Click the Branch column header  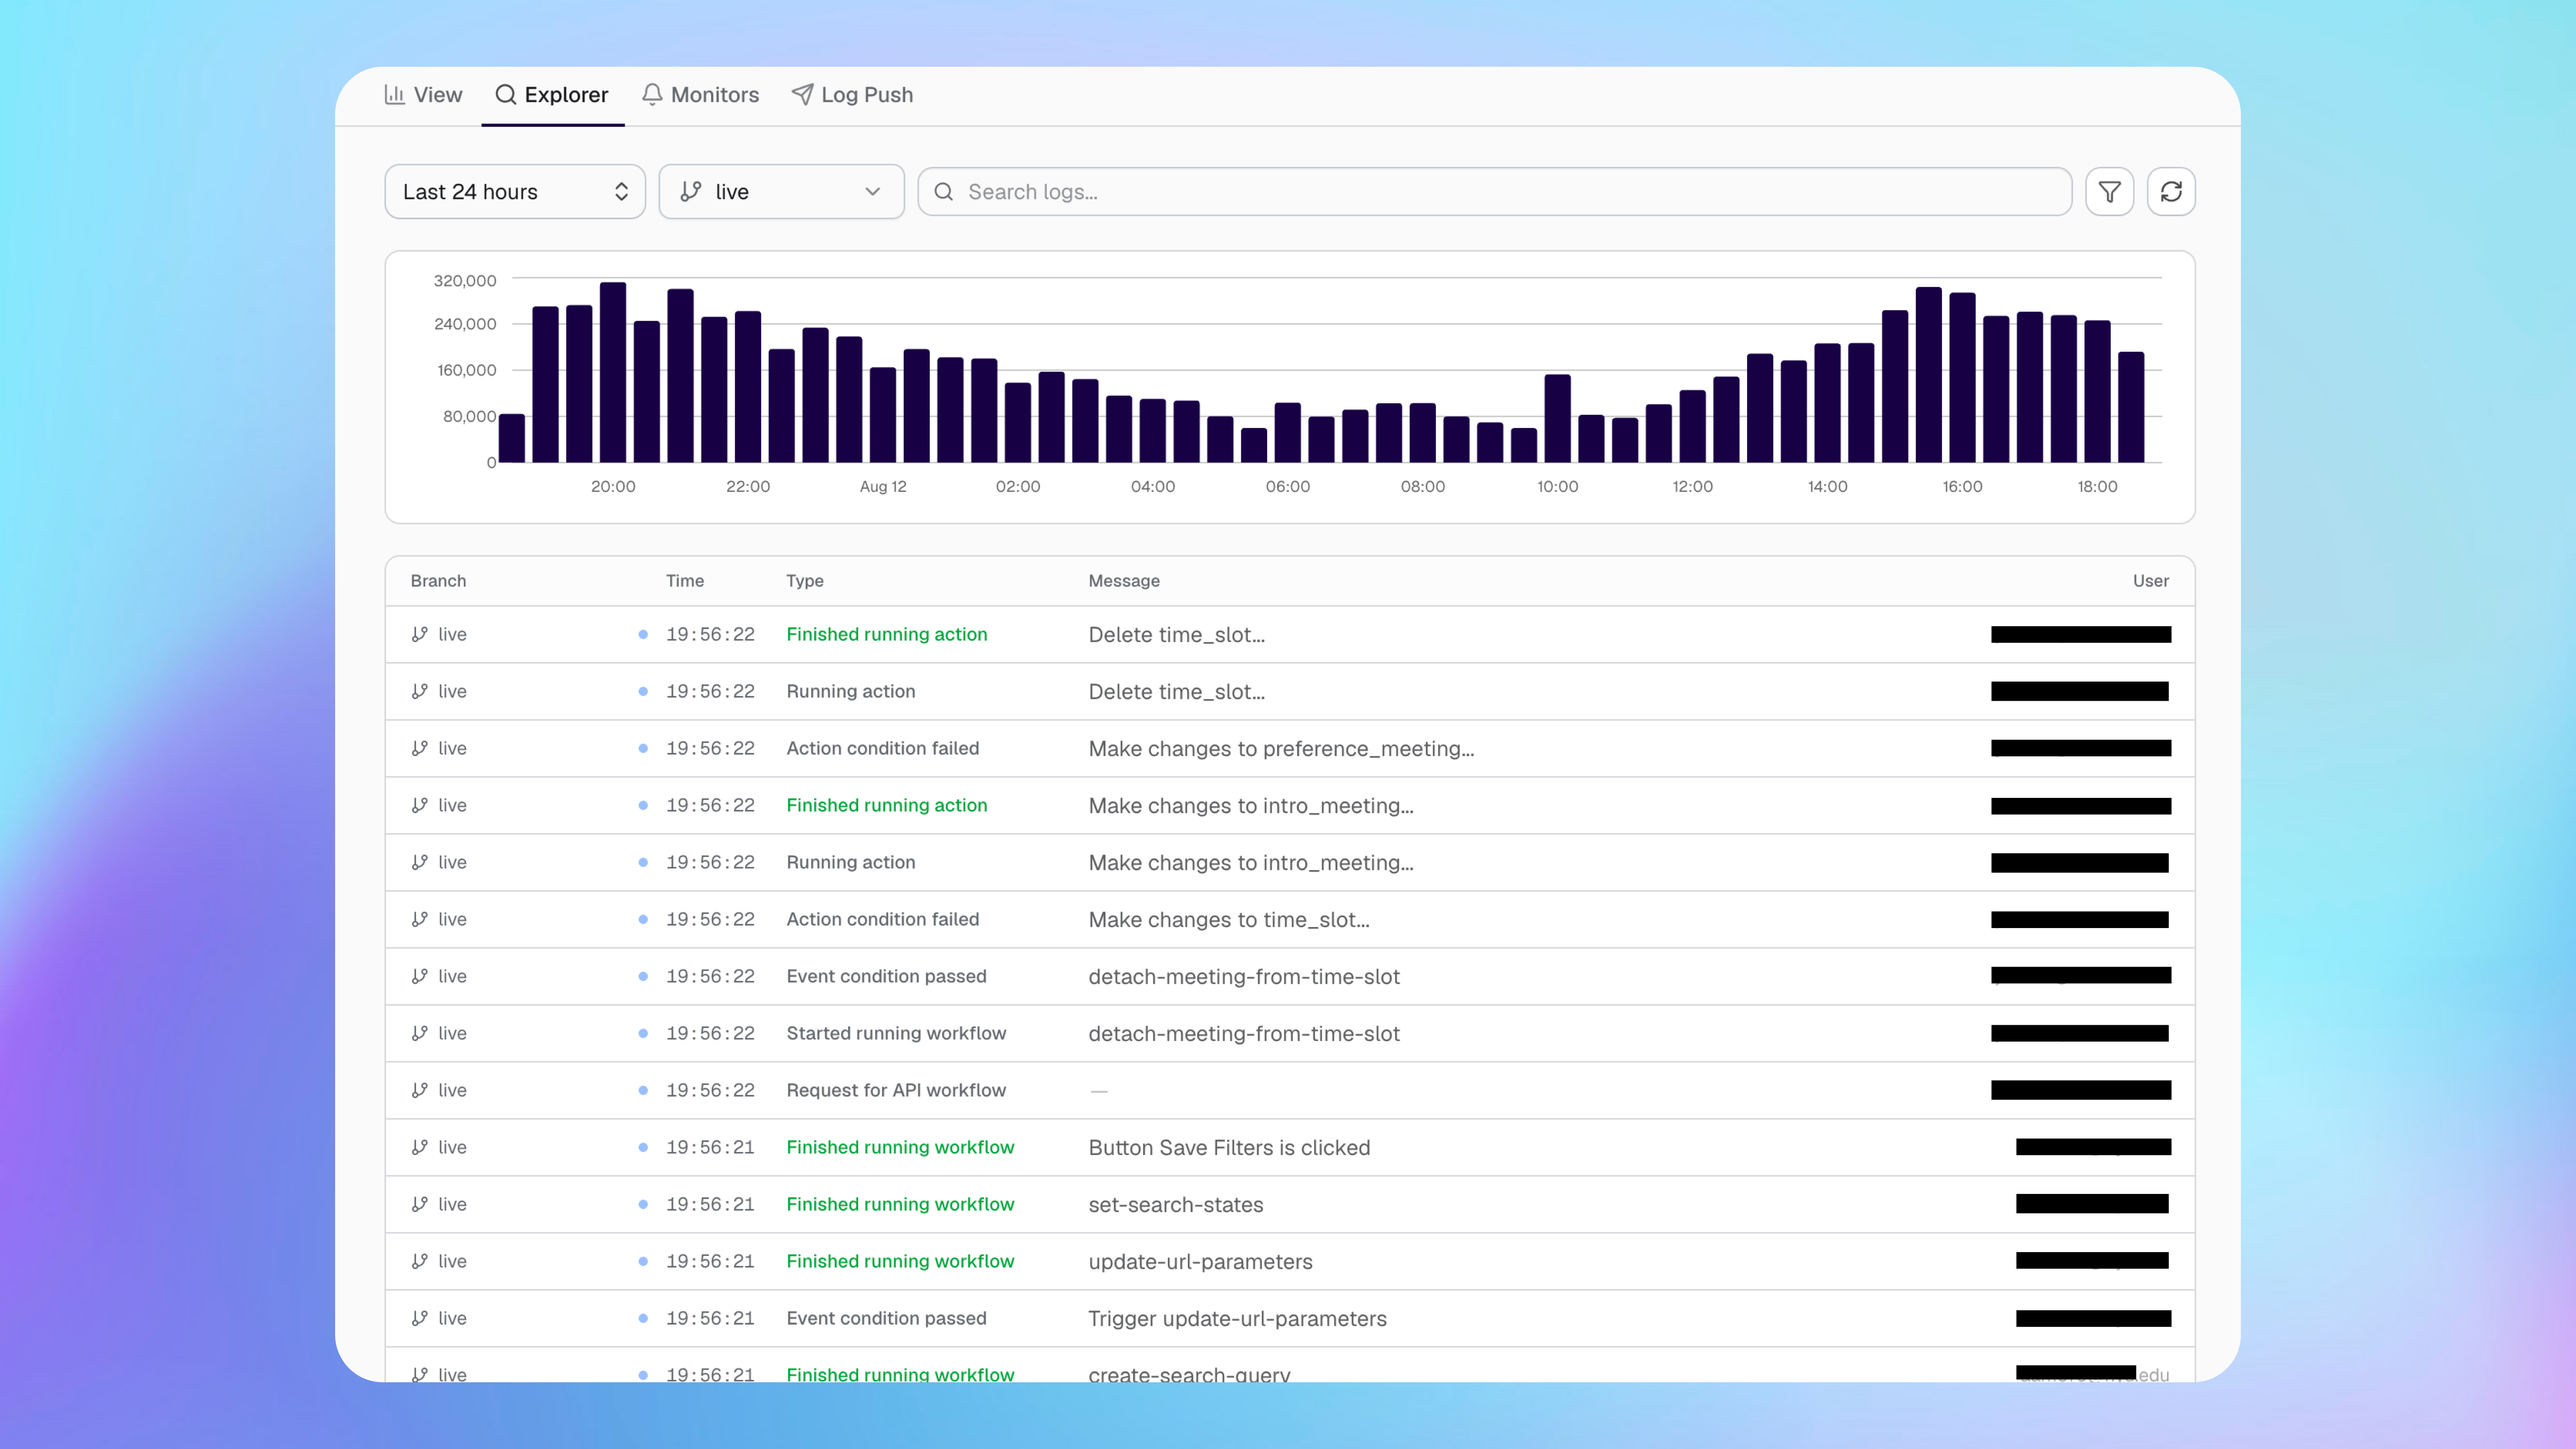tap(438, 581)
